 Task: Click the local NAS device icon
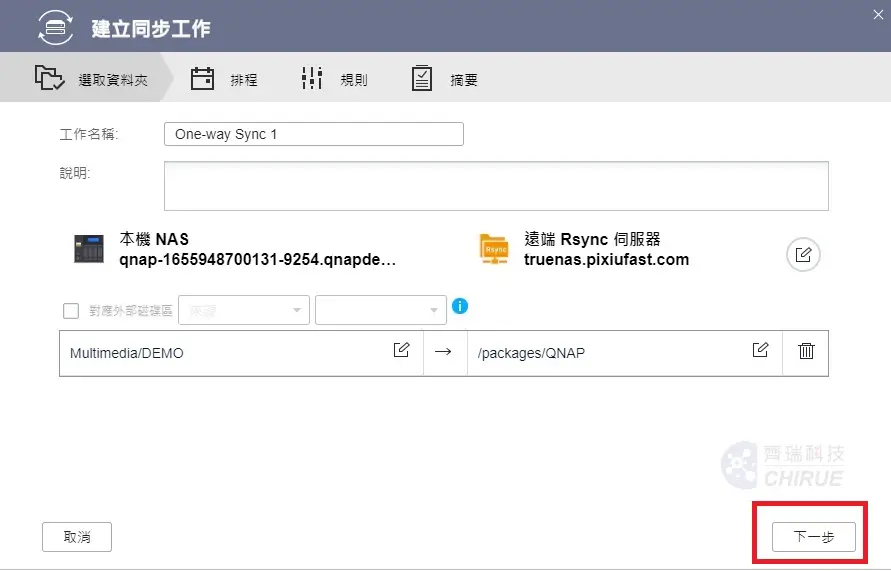coord(89,249)
